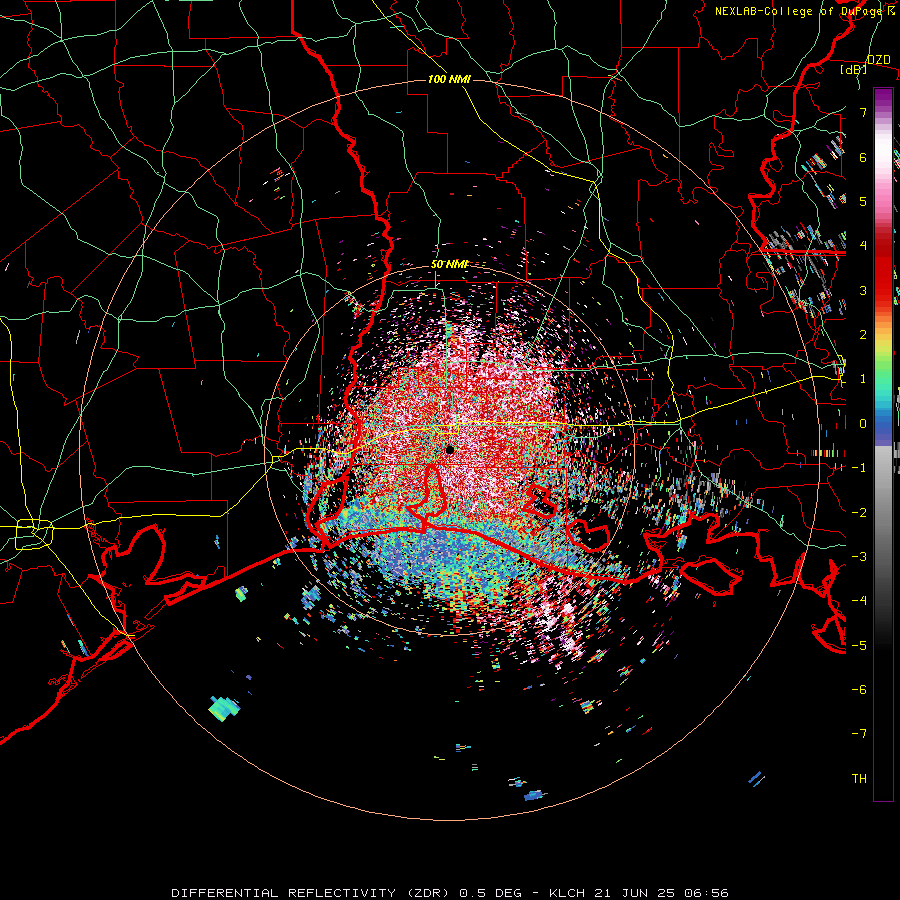Click the 6 value on the color scale
Viewport: 900px width, 900px height.
[x=863, y=157]
